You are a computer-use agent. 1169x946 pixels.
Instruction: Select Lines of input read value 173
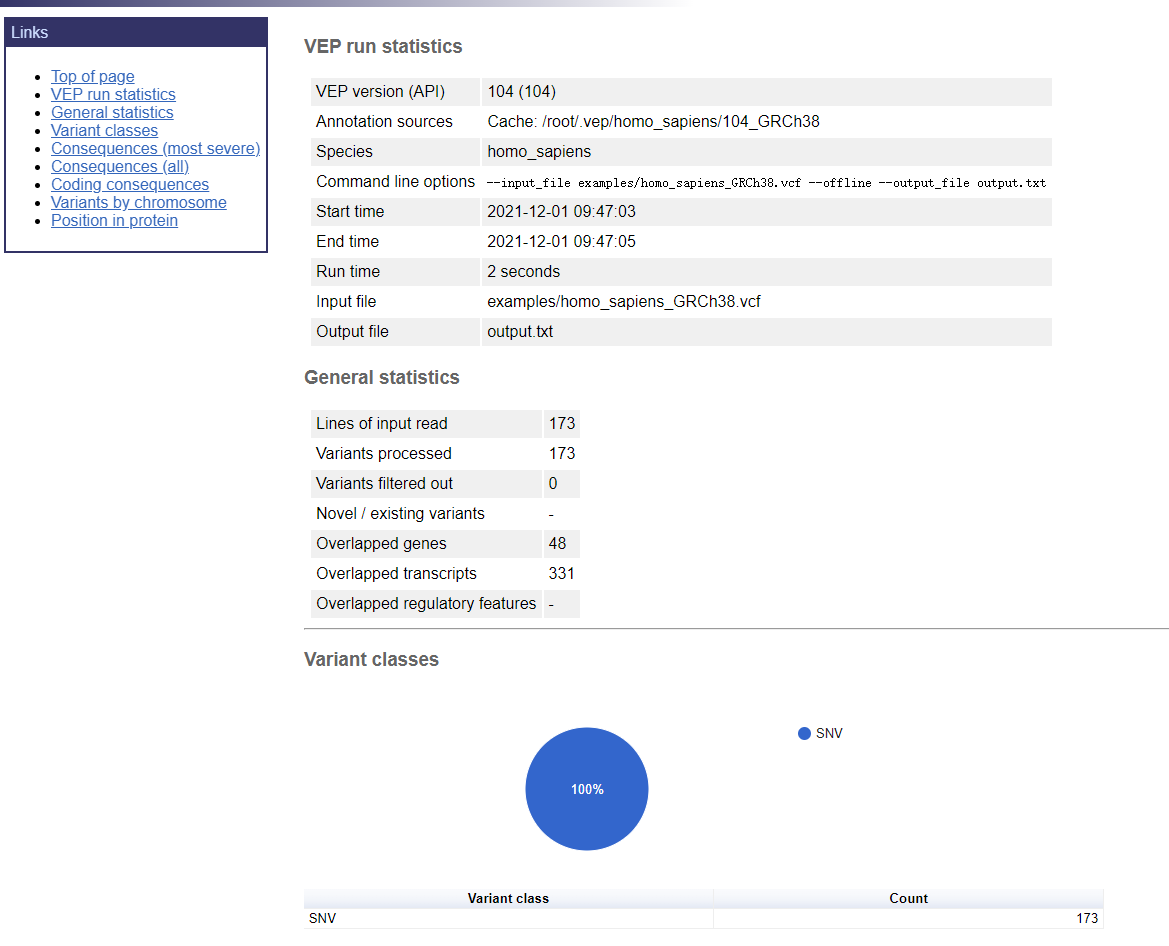click(562, 423)
